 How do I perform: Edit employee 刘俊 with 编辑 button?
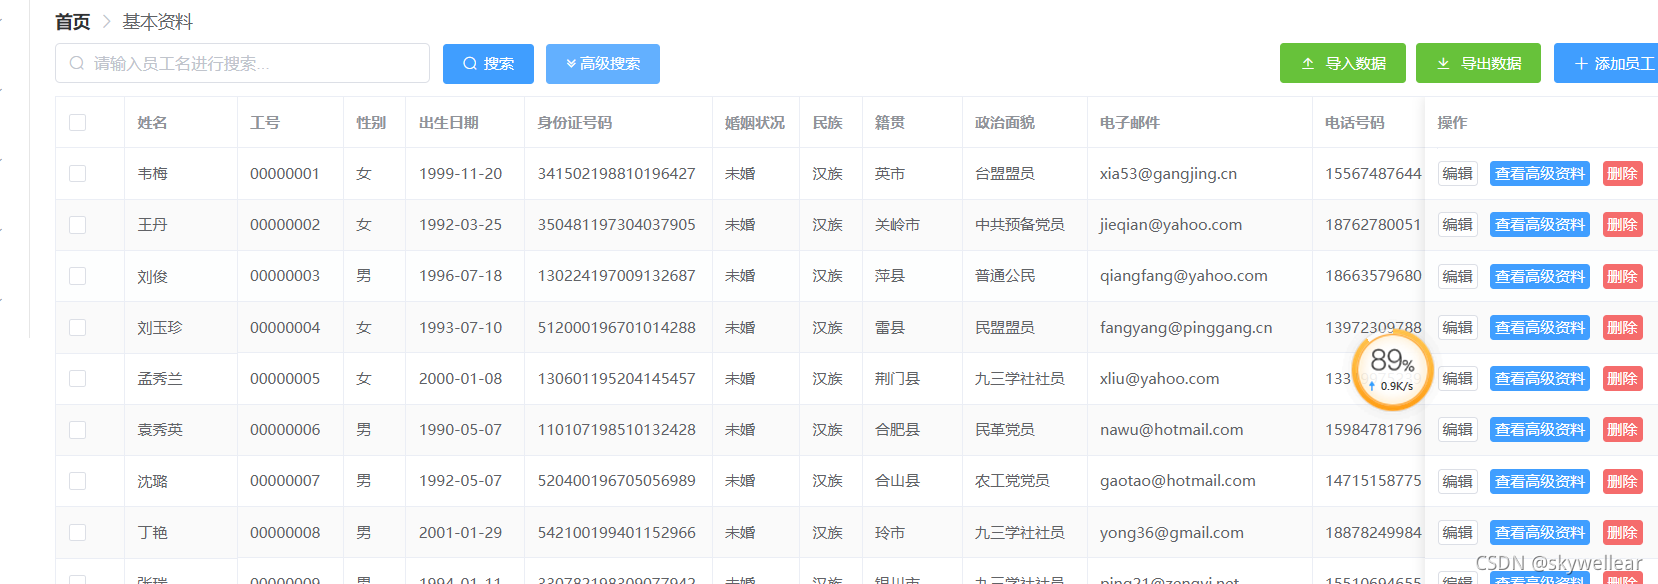pyautogui.click(x=1458, y=276)
